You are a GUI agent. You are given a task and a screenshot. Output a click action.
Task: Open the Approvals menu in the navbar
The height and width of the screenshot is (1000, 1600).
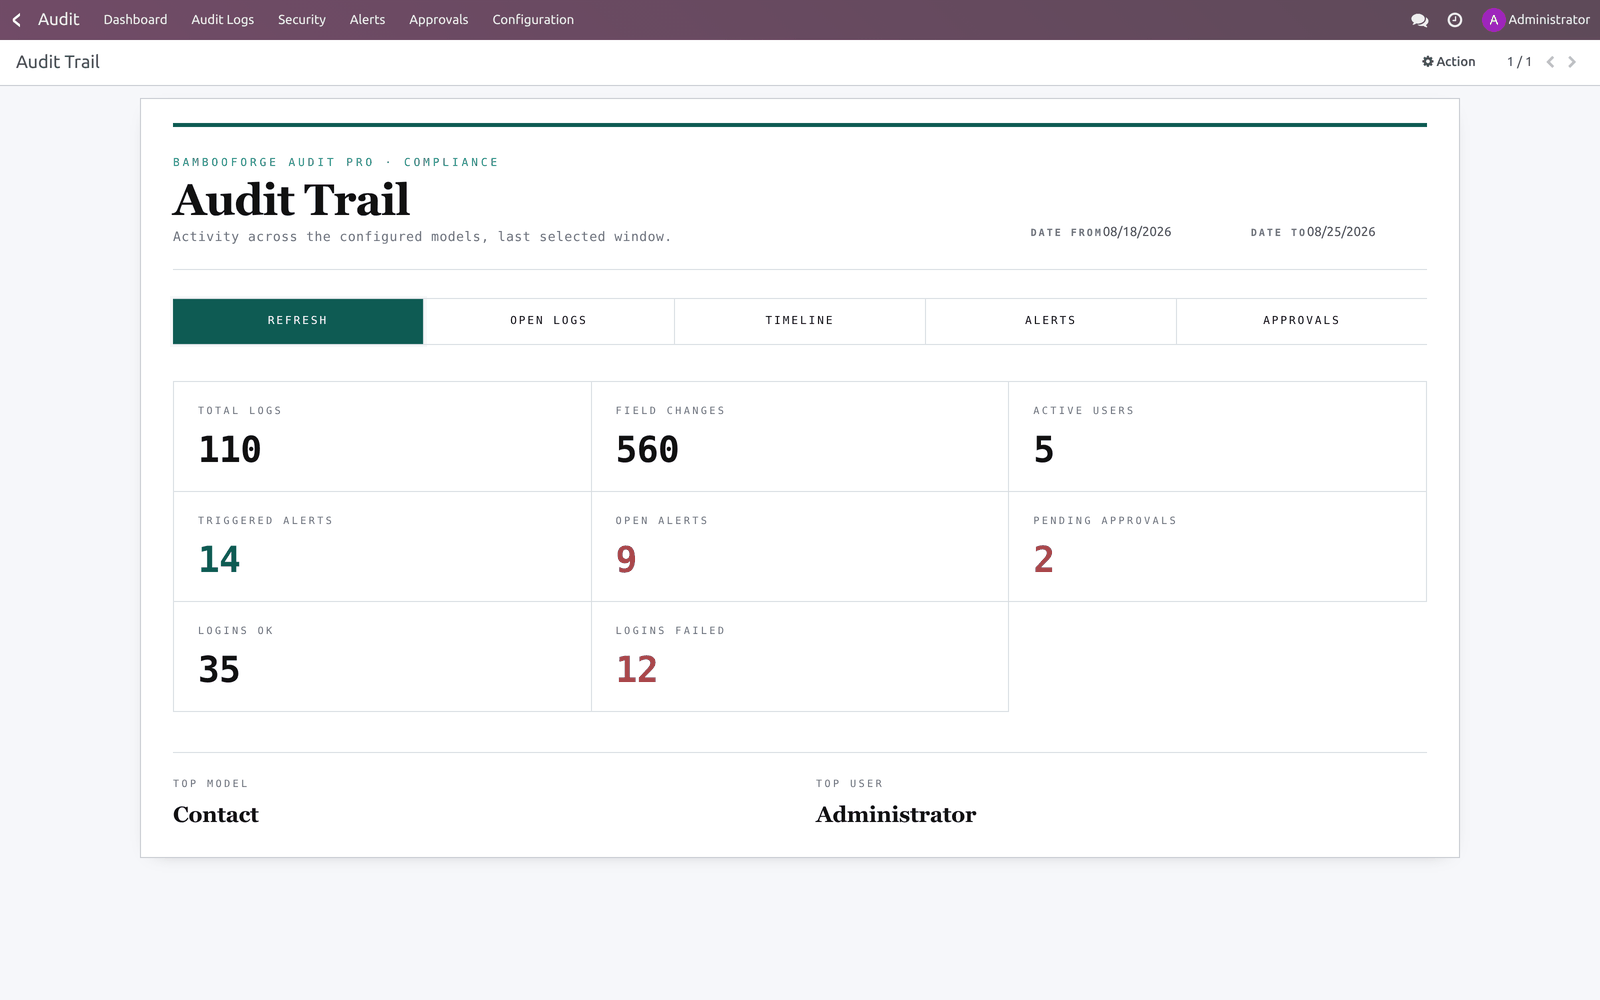(x=438, y=20)
